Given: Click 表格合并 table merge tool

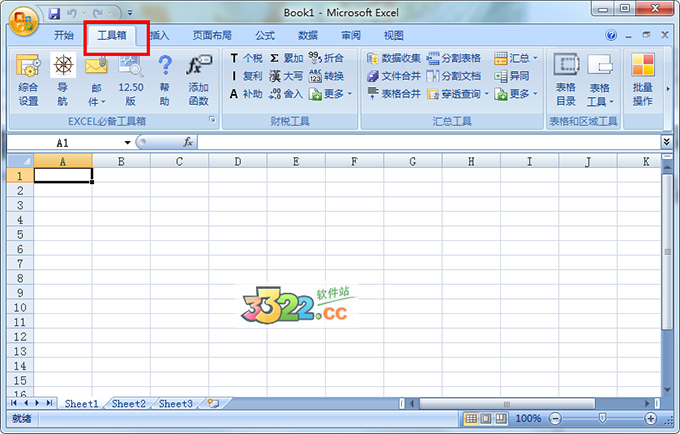Looking at the screenshot, I should tap(393, 94).
